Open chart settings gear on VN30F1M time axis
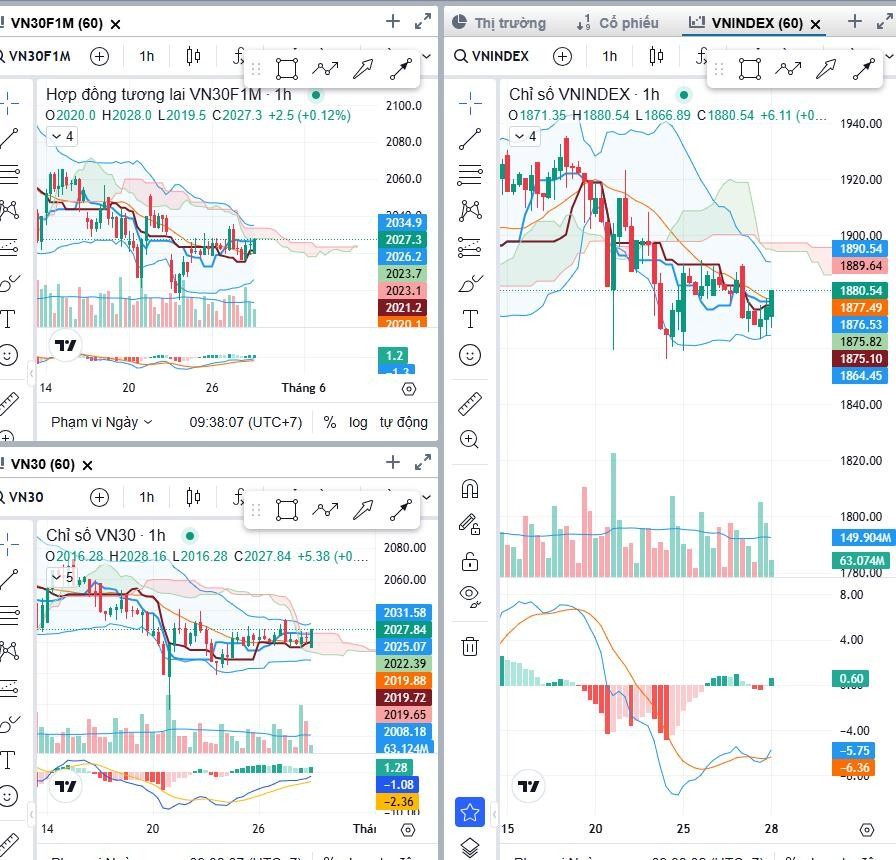The width and height of the screenshot is (896, 860). pyautogui.click(x=409, y=389)
